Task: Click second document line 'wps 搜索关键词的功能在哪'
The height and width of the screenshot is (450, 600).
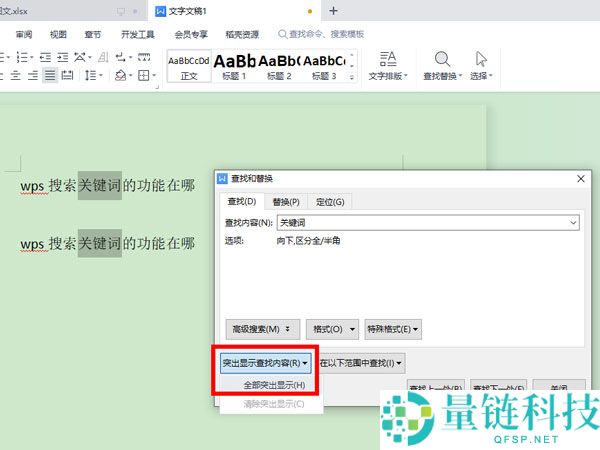Action: click(108, 244)
